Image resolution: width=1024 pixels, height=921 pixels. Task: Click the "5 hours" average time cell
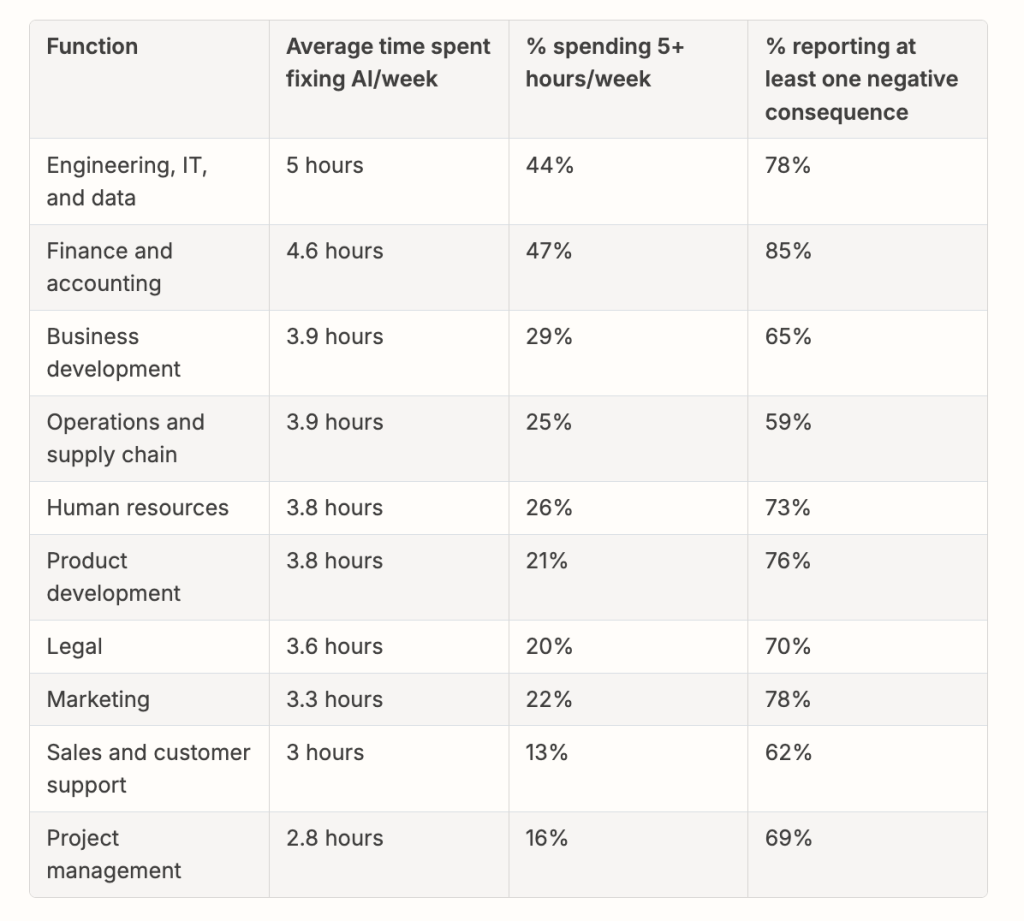[x=324, y=165]
